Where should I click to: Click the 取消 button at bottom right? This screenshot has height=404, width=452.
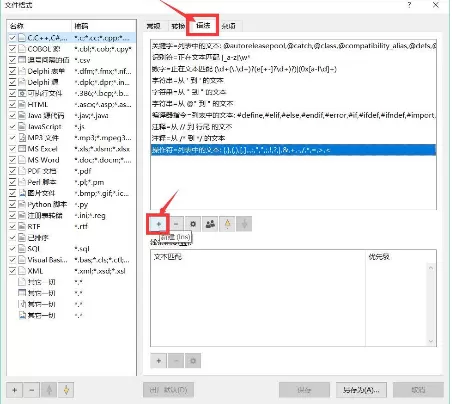point(418,390)
